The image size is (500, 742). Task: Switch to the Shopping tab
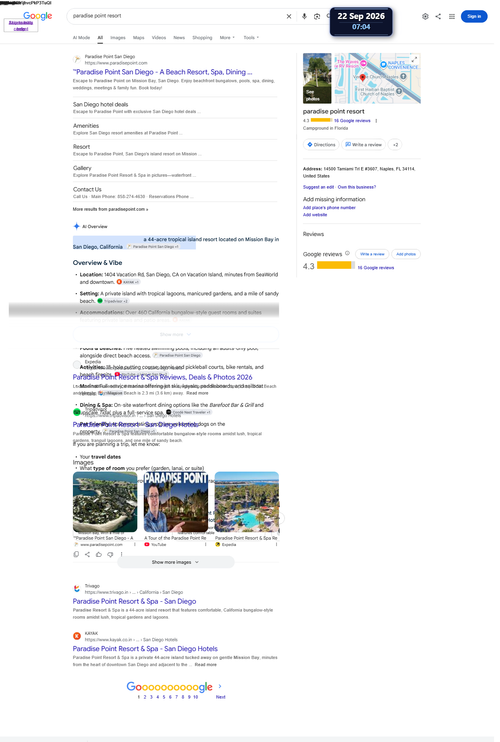coord(202,37)
